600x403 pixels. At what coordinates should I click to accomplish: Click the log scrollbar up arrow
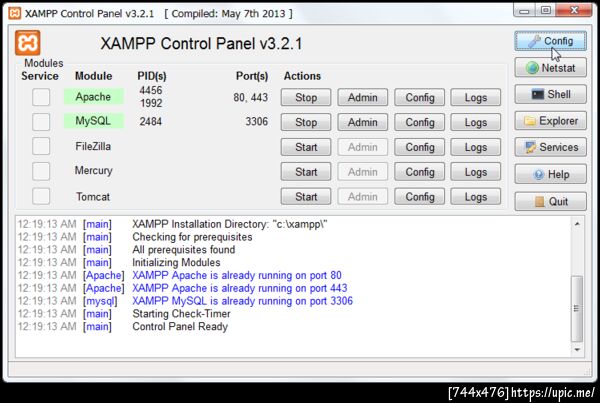[577, 224]
